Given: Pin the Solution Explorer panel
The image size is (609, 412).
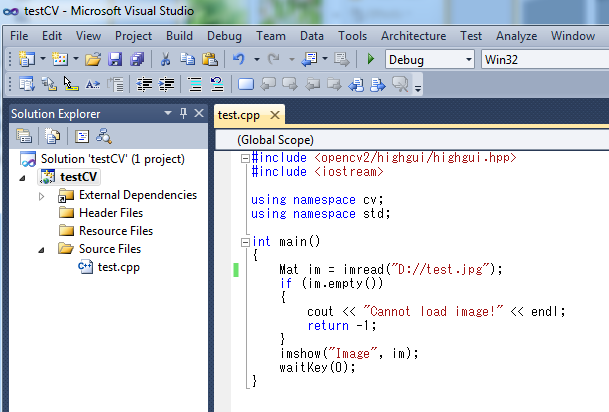Looking at the screenshot, I should click(183, 113).
